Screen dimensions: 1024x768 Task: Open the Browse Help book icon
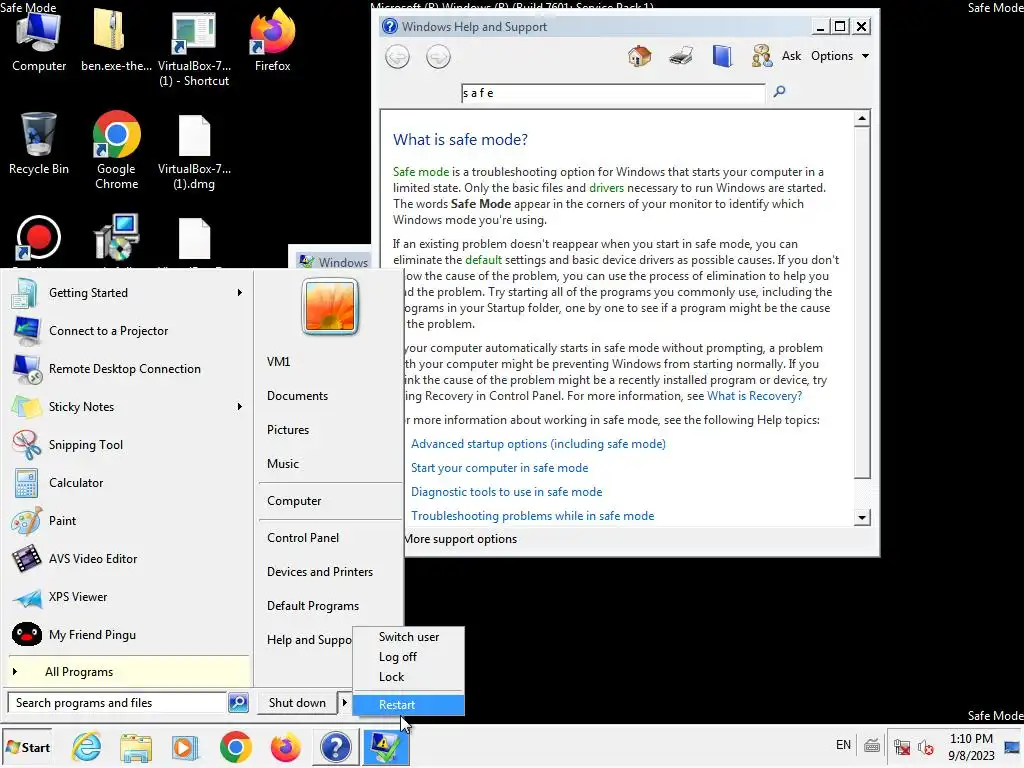(722, 56)
